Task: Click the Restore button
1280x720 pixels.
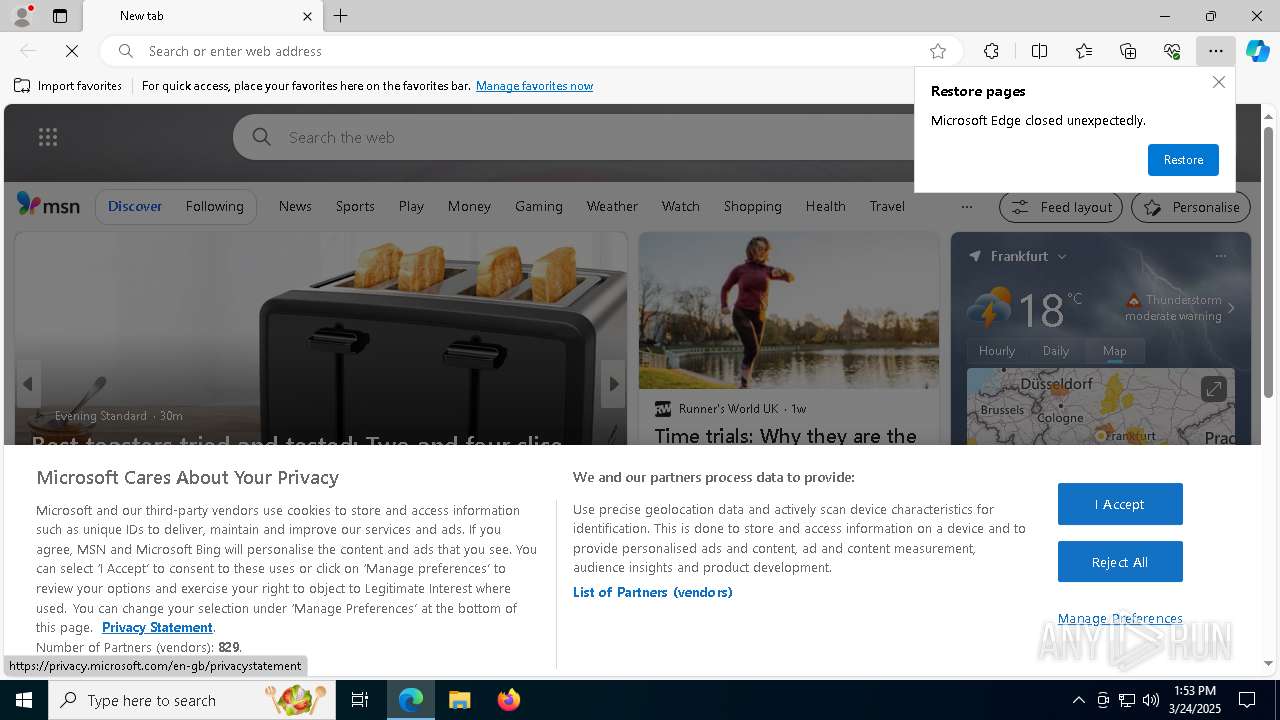Action: [1183, 160]
